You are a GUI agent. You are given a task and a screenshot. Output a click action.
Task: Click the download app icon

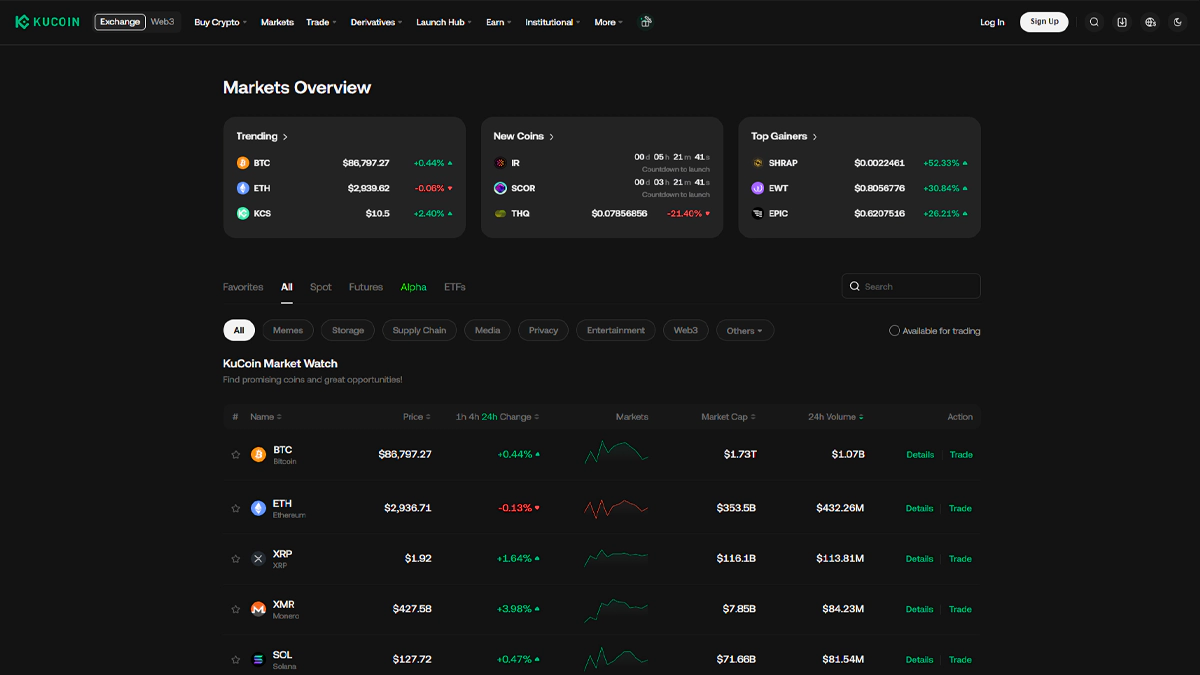[x=1122, y=22]
